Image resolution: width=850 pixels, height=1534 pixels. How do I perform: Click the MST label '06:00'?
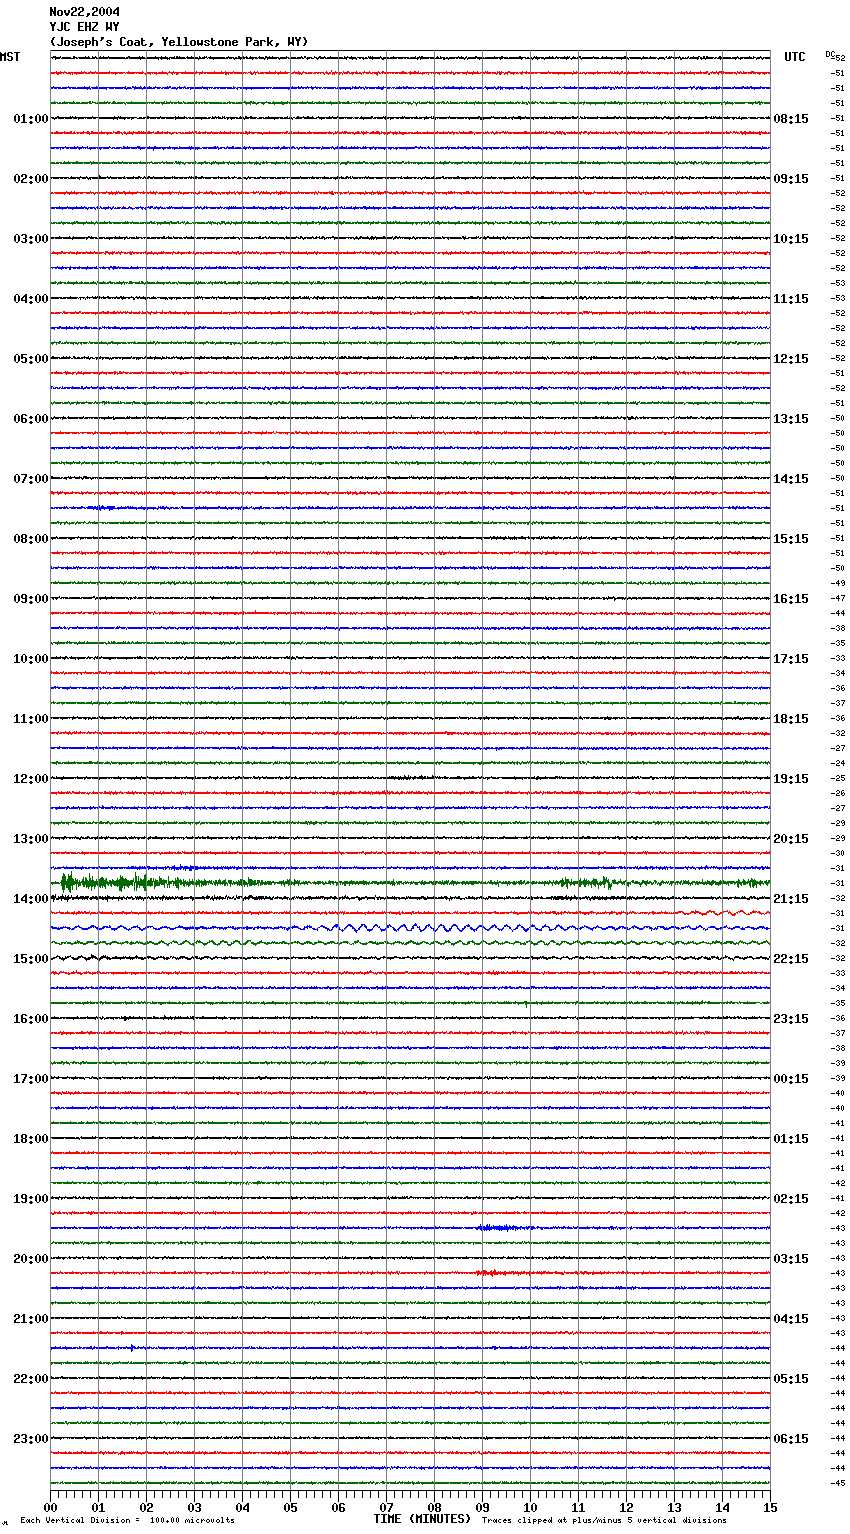click(x=31, y=419)
